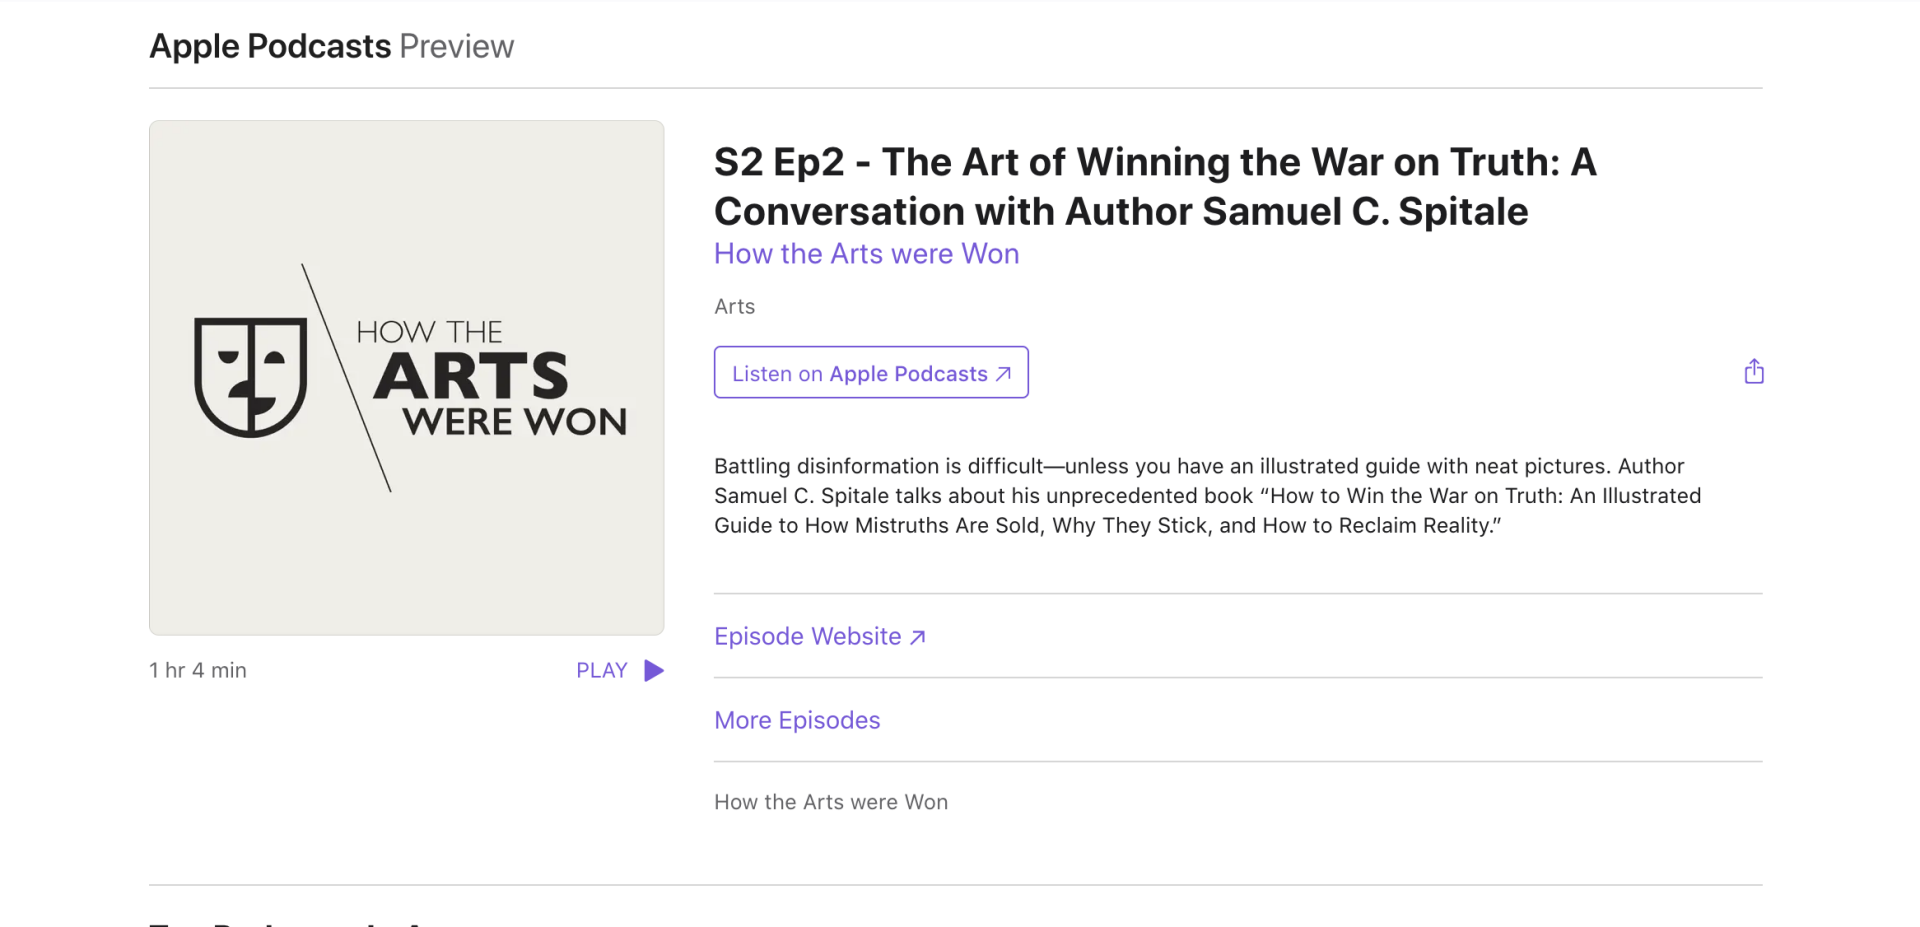Click the 1 hr 4 min duration text
The width and height of the screenshot is (1920, 927).
(x=198, y=670)
